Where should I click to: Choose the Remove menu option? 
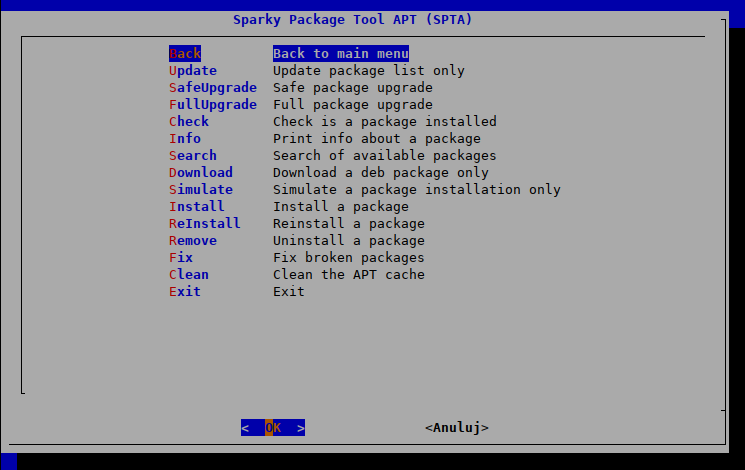point(193,240)
